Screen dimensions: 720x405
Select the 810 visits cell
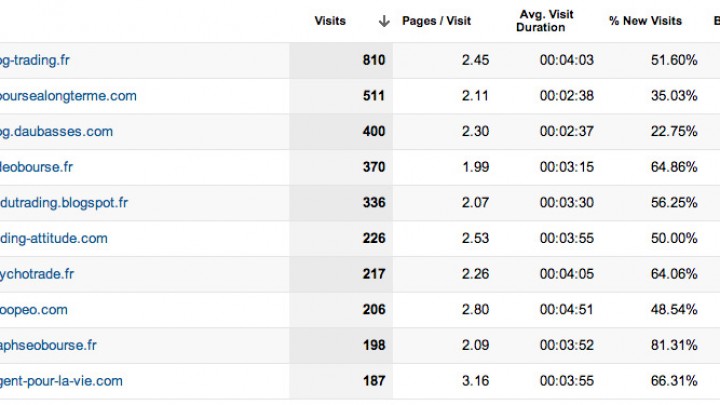click(x=341, y=60)
